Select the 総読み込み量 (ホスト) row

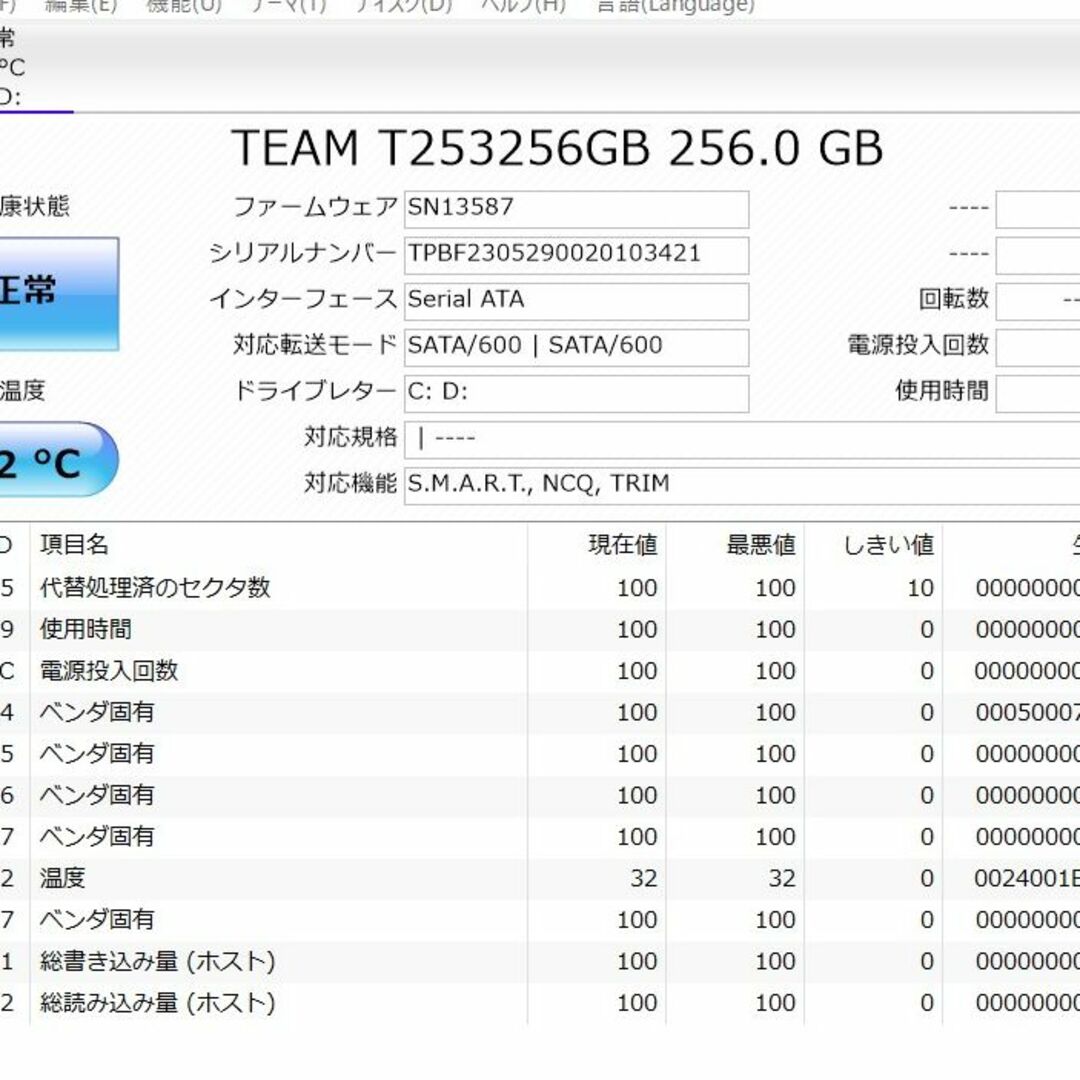[x=540, y=1003]
